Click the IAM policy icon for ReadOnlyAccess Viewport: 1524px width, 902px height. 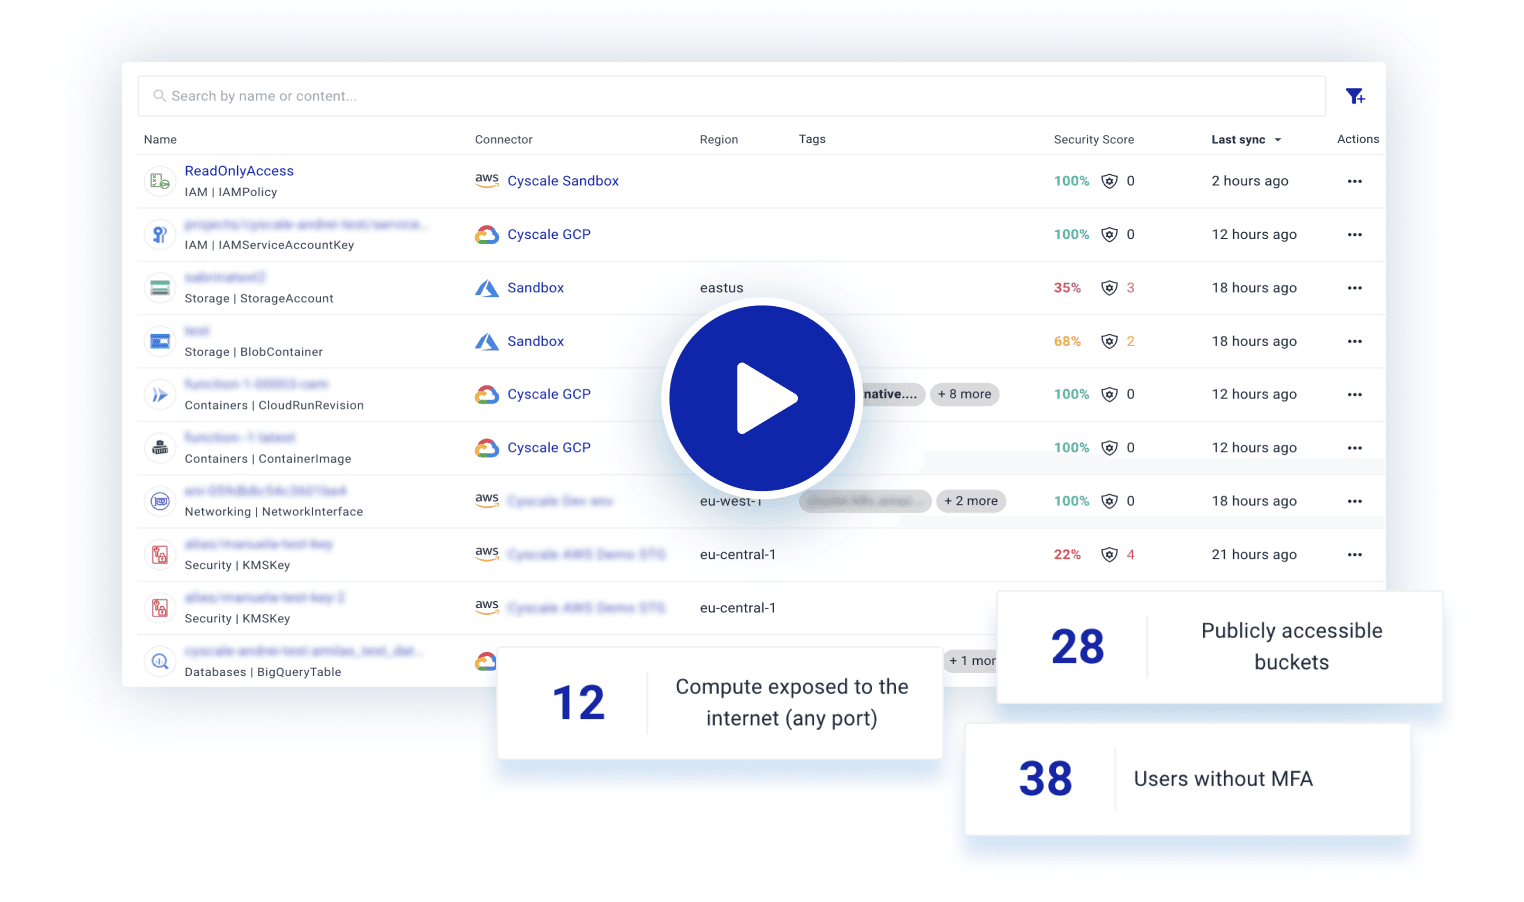tap(160, 181)
